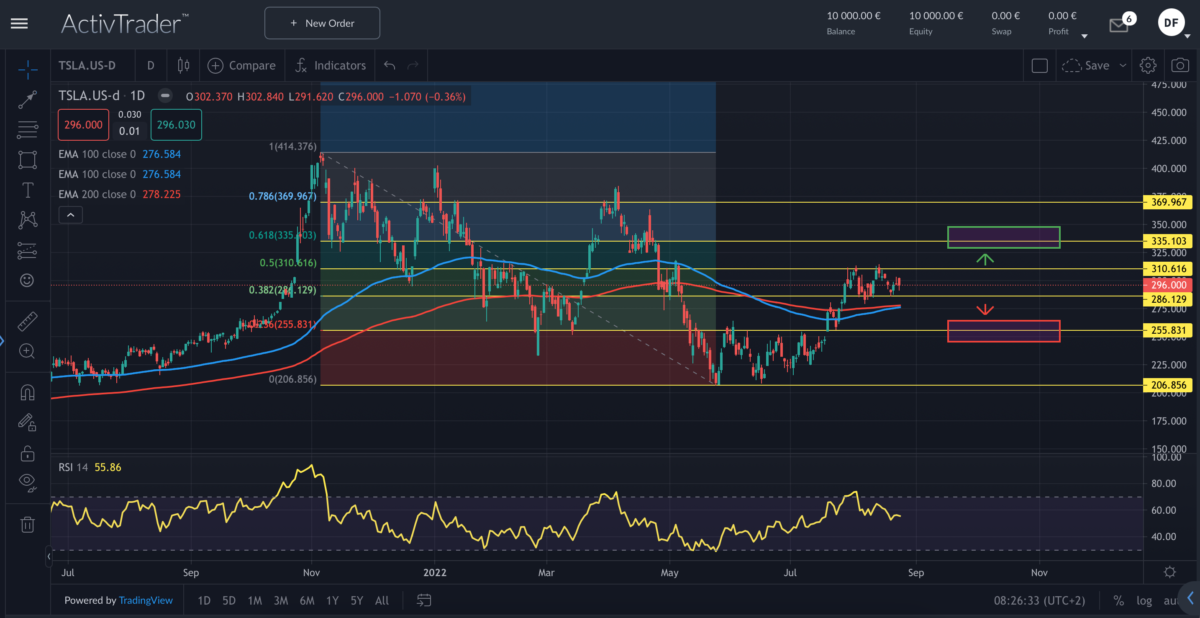Toggle stay in drawing mode
The image size is (1200, 618).
[28, 423]
